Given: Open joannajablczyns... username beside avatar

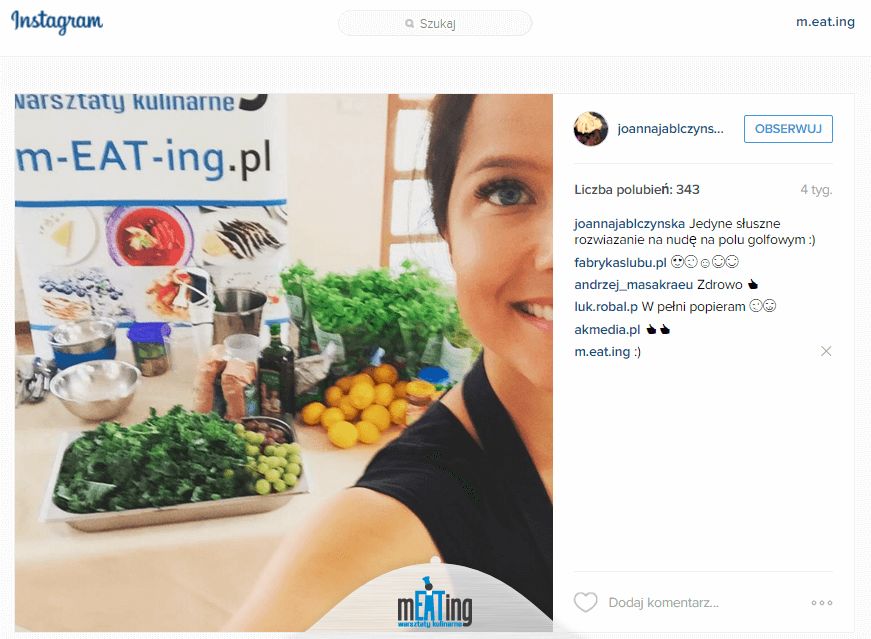Looking at the screenshot, I should (x=670, y=129).
